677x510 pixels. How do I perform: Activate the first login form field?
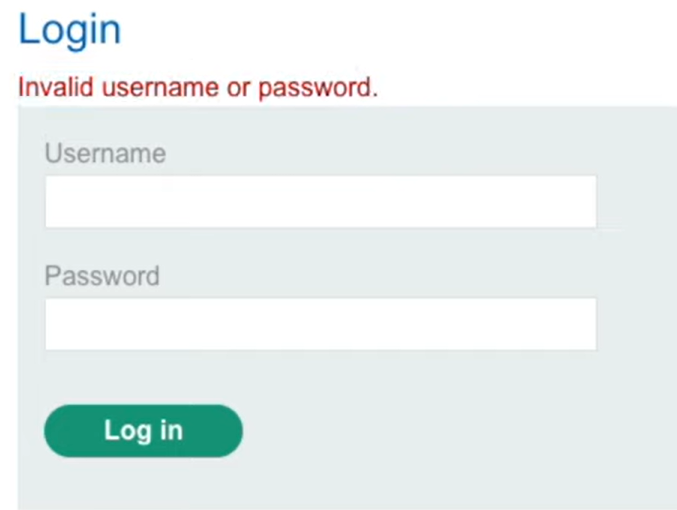320,201
